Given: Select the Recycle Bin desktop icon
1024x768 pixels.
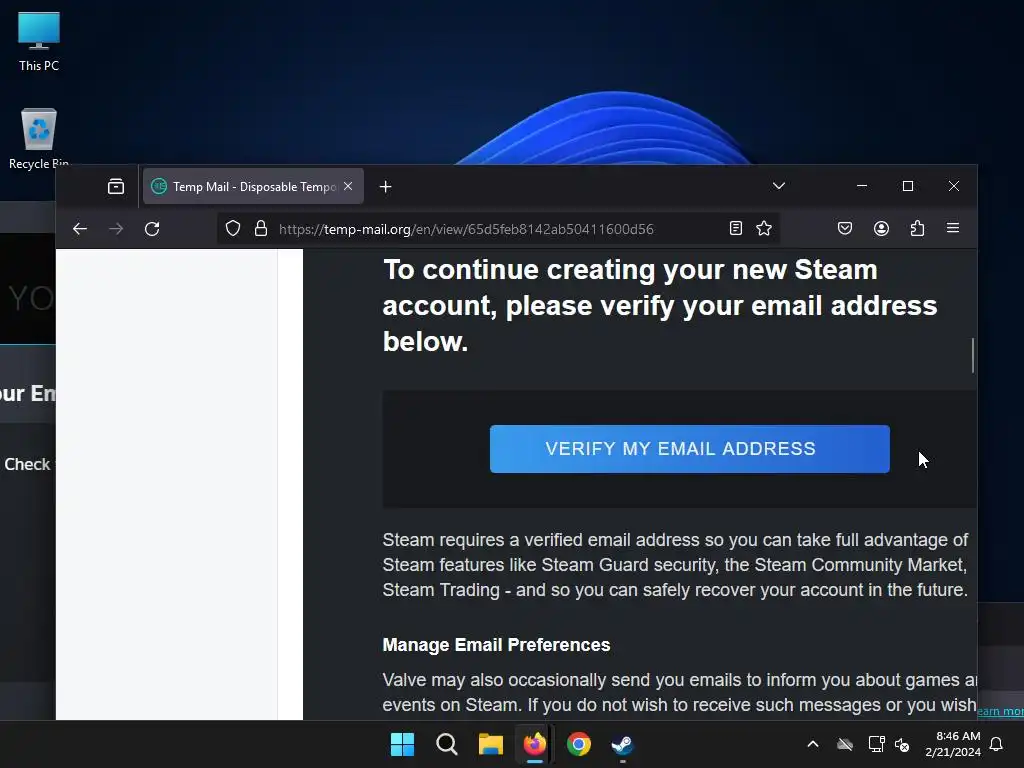Looking at the screenshot, I should click(39, 138).
